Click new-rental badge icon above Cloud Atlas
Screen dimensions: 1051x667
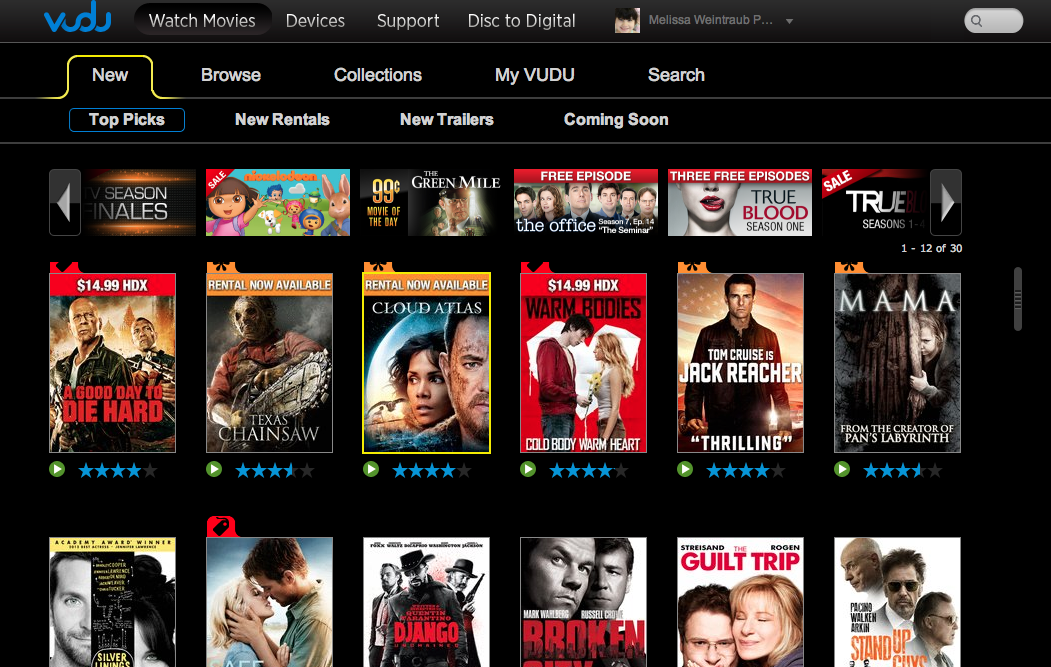coord(379,267)
